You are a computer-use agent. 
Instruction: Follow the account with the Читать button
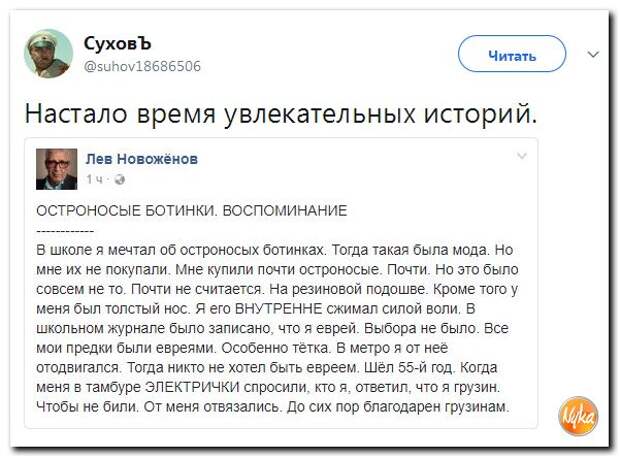pyautogui.click(x=512, y=54)
